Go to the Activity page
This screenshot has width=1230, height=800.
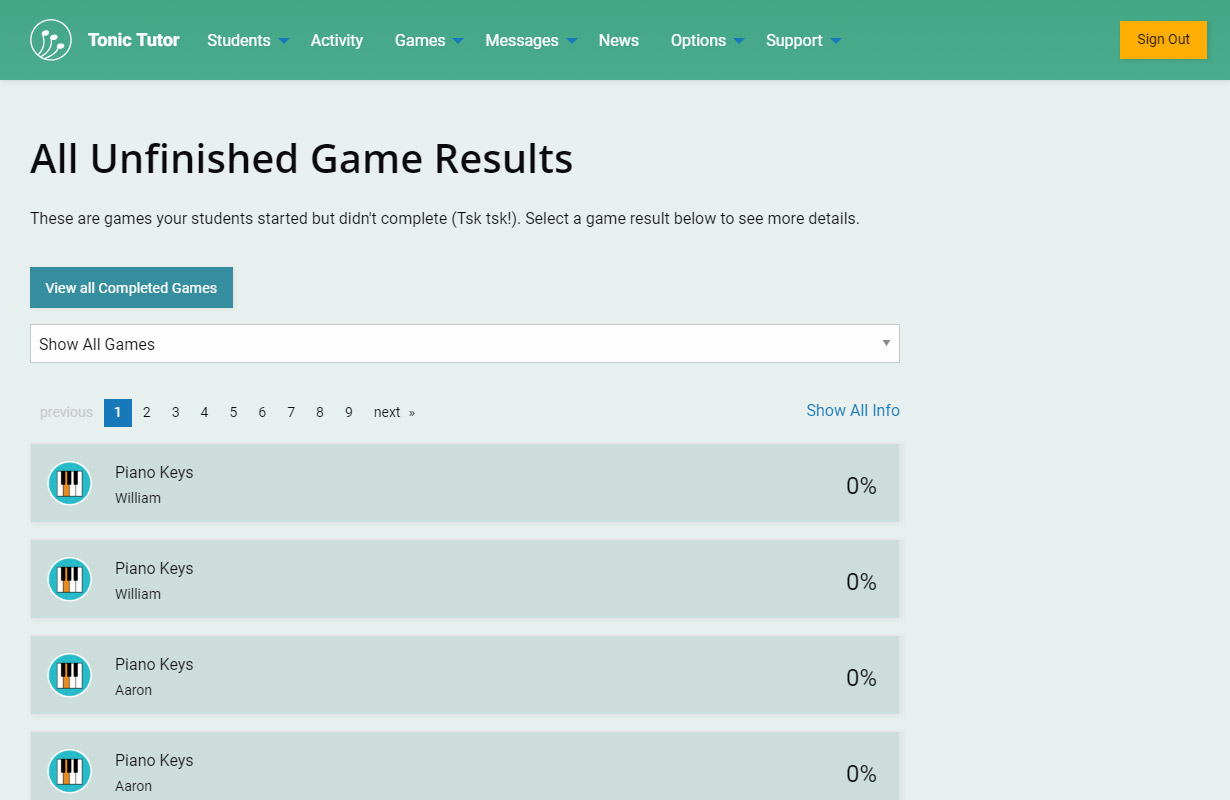(337, 40)
